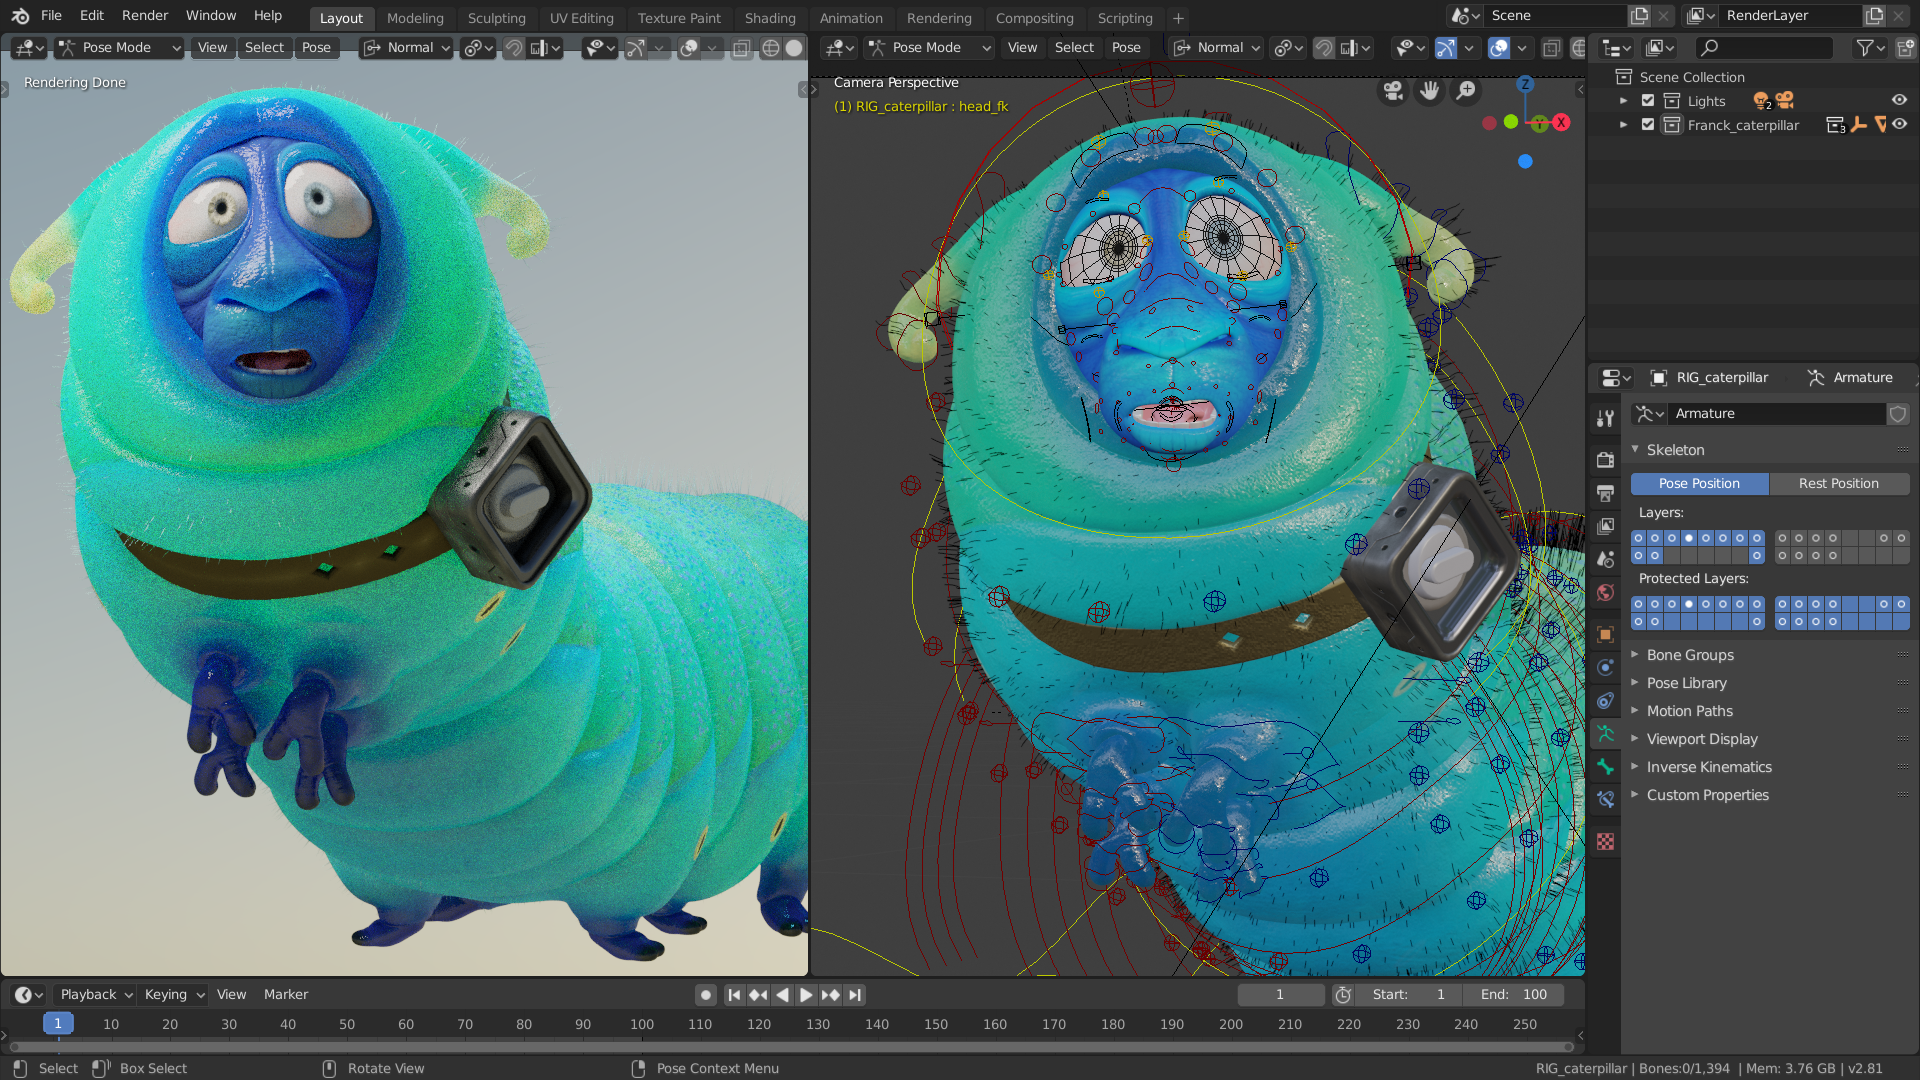
Task: Click the Rest Position button
Action: [x=1838, y=484]
